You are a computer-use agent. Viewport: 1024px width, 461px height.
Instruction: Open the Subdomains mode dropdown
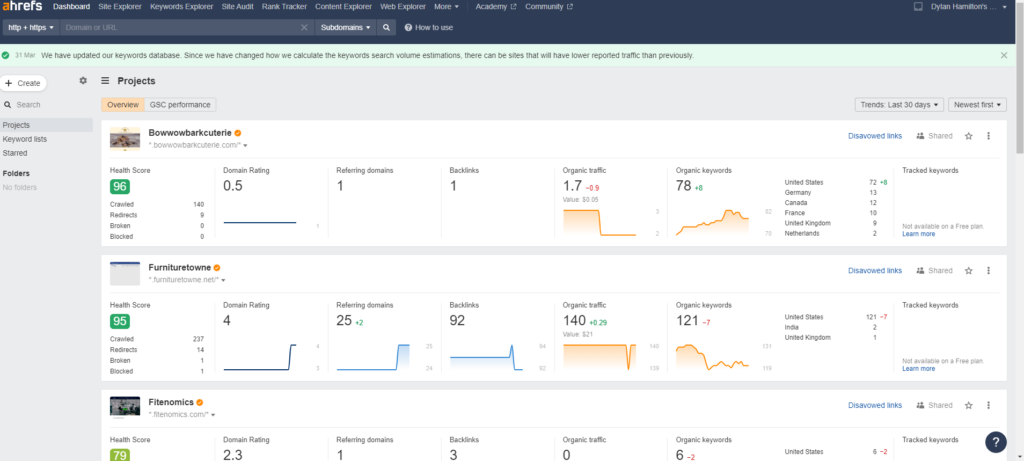[x=346, y=27]
